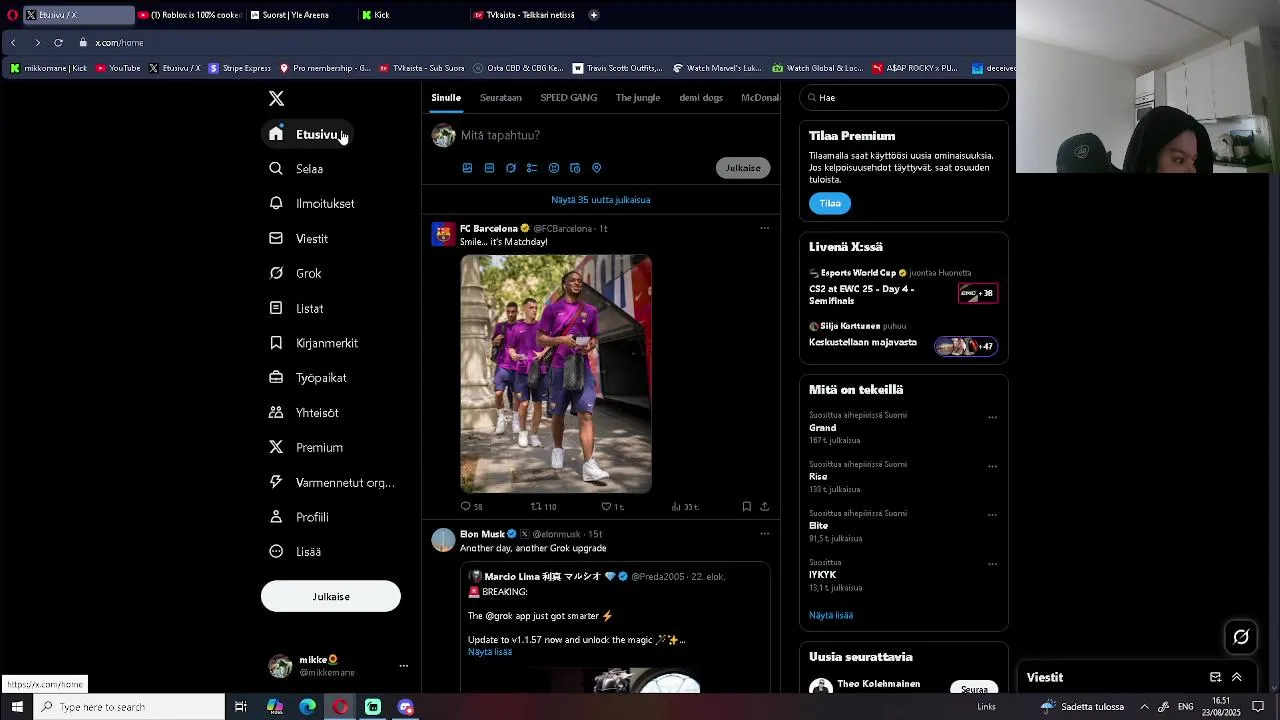Compose new message in Viestit drawer
1280x720 pixels.
click(x=1215, y=677)
